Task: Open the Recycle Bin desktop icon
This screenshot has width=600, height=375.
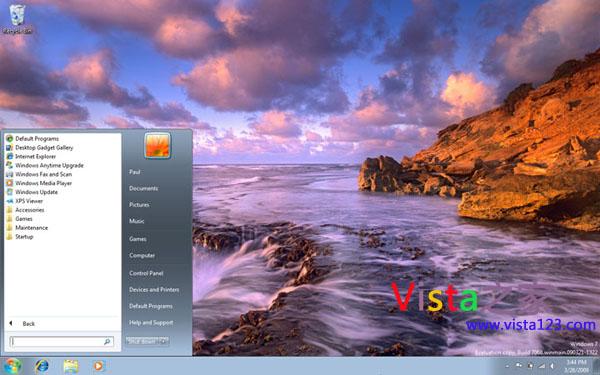Action: point(17,19)
